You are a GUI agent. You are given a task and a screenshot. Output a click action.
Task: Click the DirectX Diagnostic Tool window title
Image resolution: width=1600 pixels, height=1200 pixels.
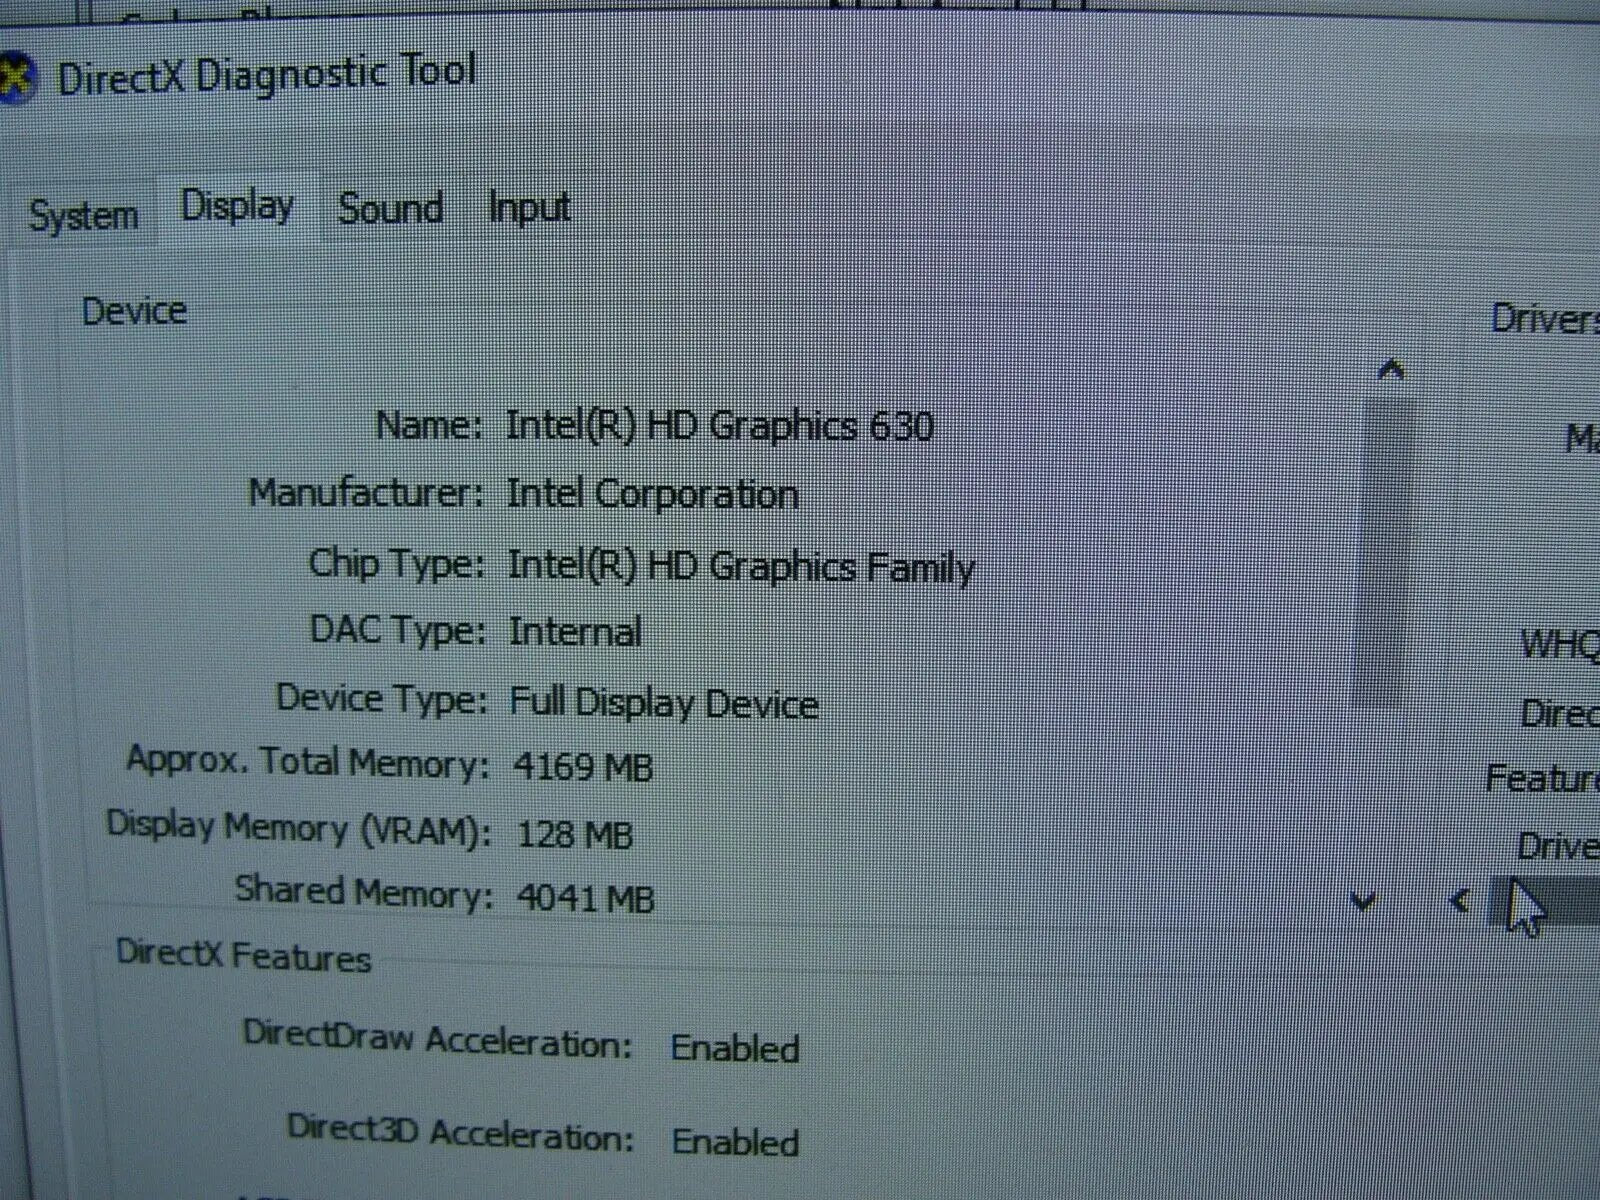click(267, 74)
